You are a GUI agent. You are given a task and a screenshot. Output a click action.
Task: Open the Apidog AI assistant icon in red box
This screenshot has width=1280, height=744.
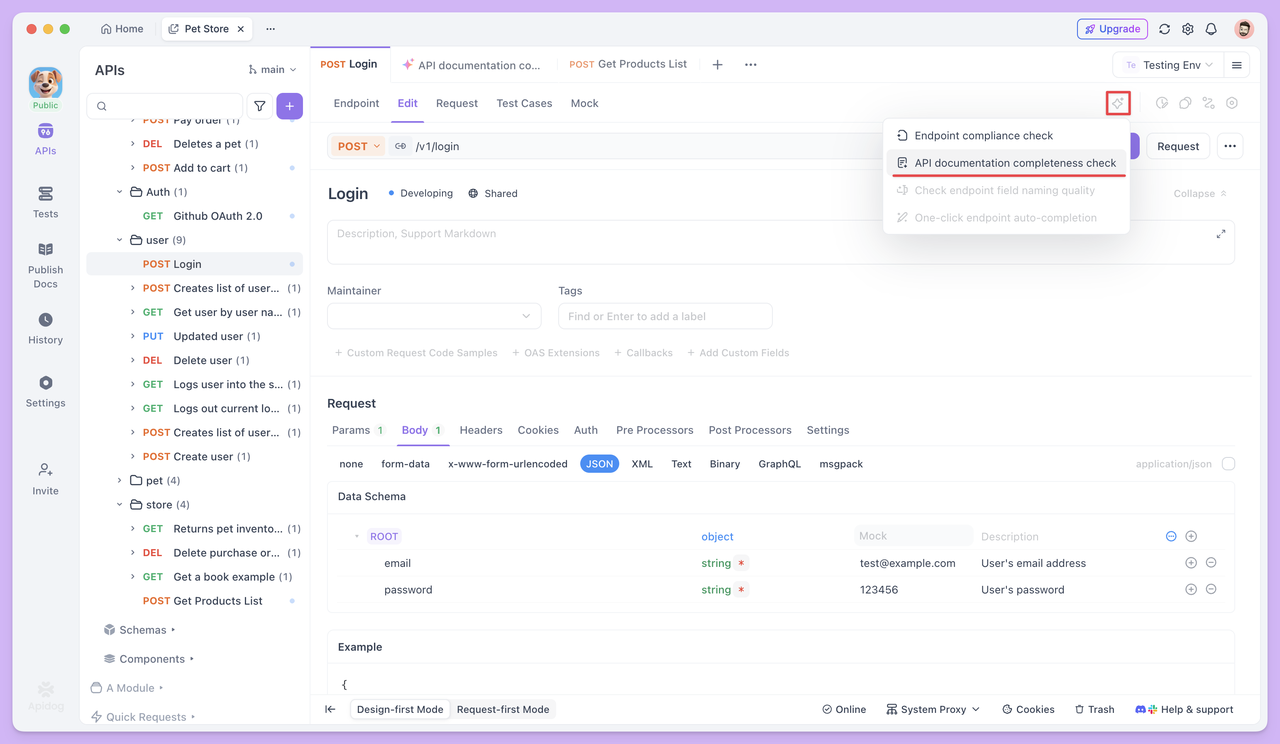[x=1118, y=102]
